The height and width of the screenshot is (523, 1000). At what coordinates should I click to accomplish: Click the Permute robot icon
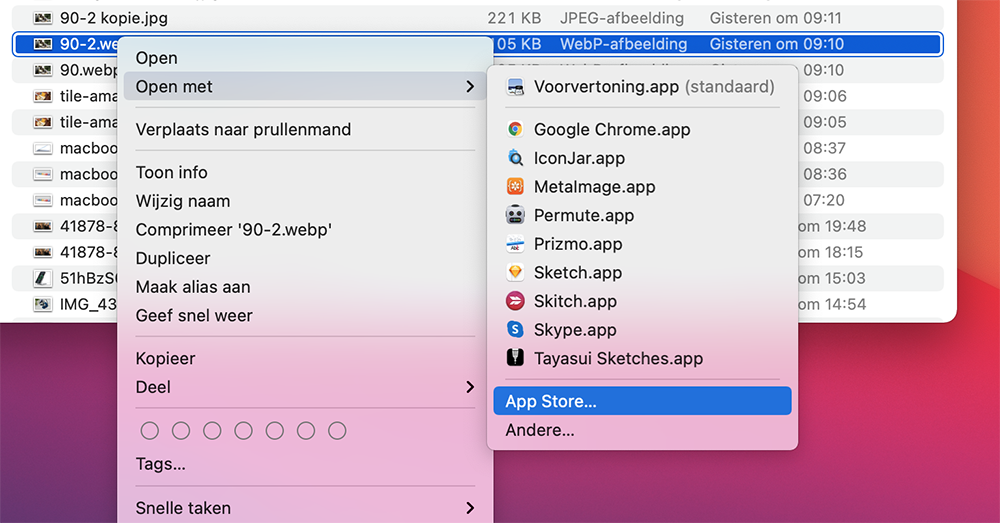[515, 215]
